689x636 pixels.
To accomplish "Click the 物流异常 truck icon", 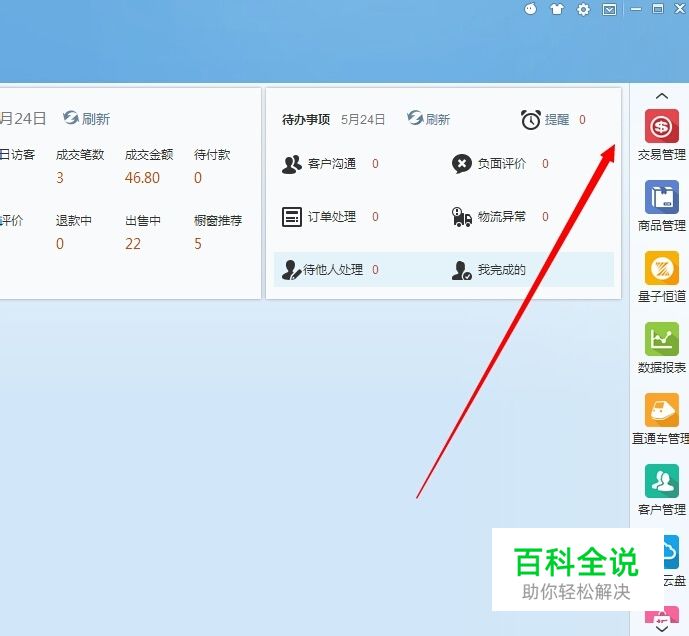I will pos(461,217).
